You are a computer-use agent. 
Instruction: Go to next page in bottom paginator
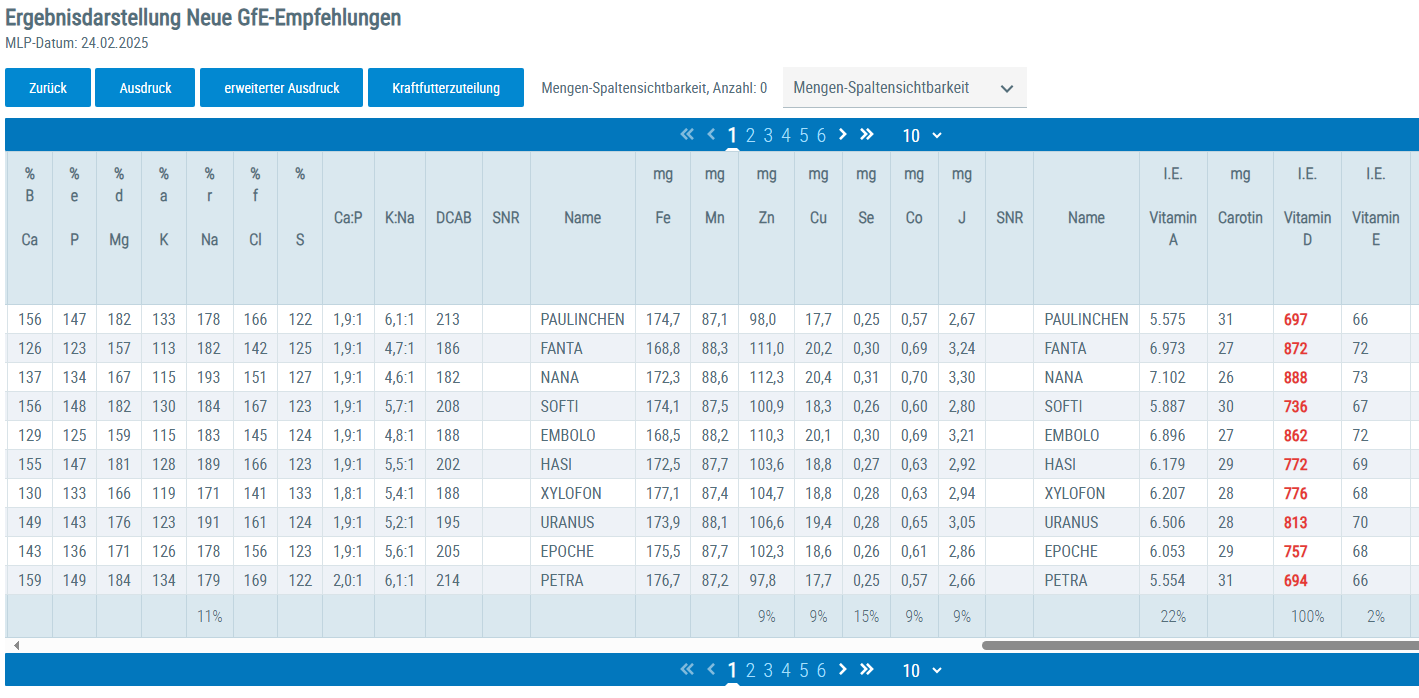tap(843, 670)
